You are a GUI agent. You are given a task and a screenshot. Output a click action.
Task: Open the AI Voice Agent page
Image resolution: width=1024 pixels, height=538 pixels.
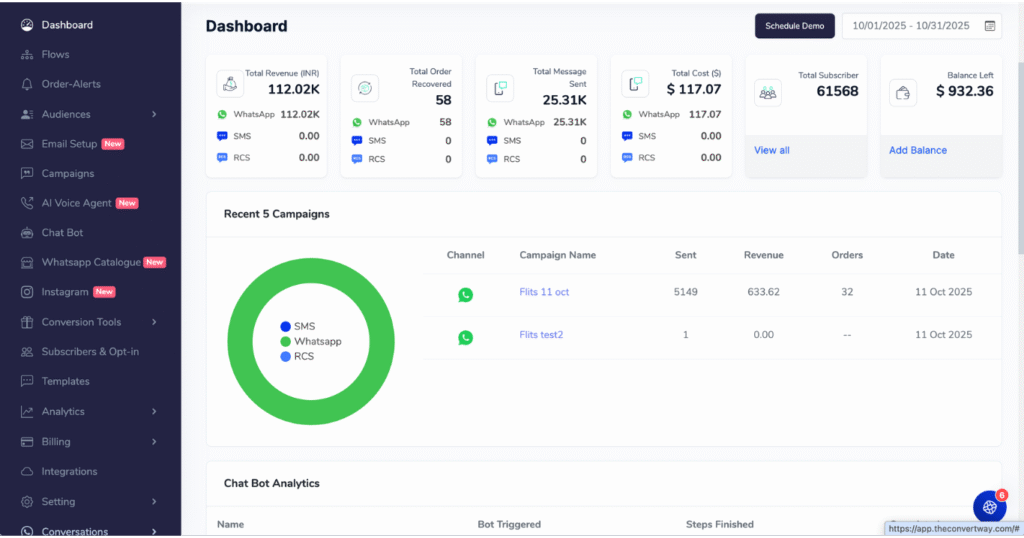tap(76, 203)
